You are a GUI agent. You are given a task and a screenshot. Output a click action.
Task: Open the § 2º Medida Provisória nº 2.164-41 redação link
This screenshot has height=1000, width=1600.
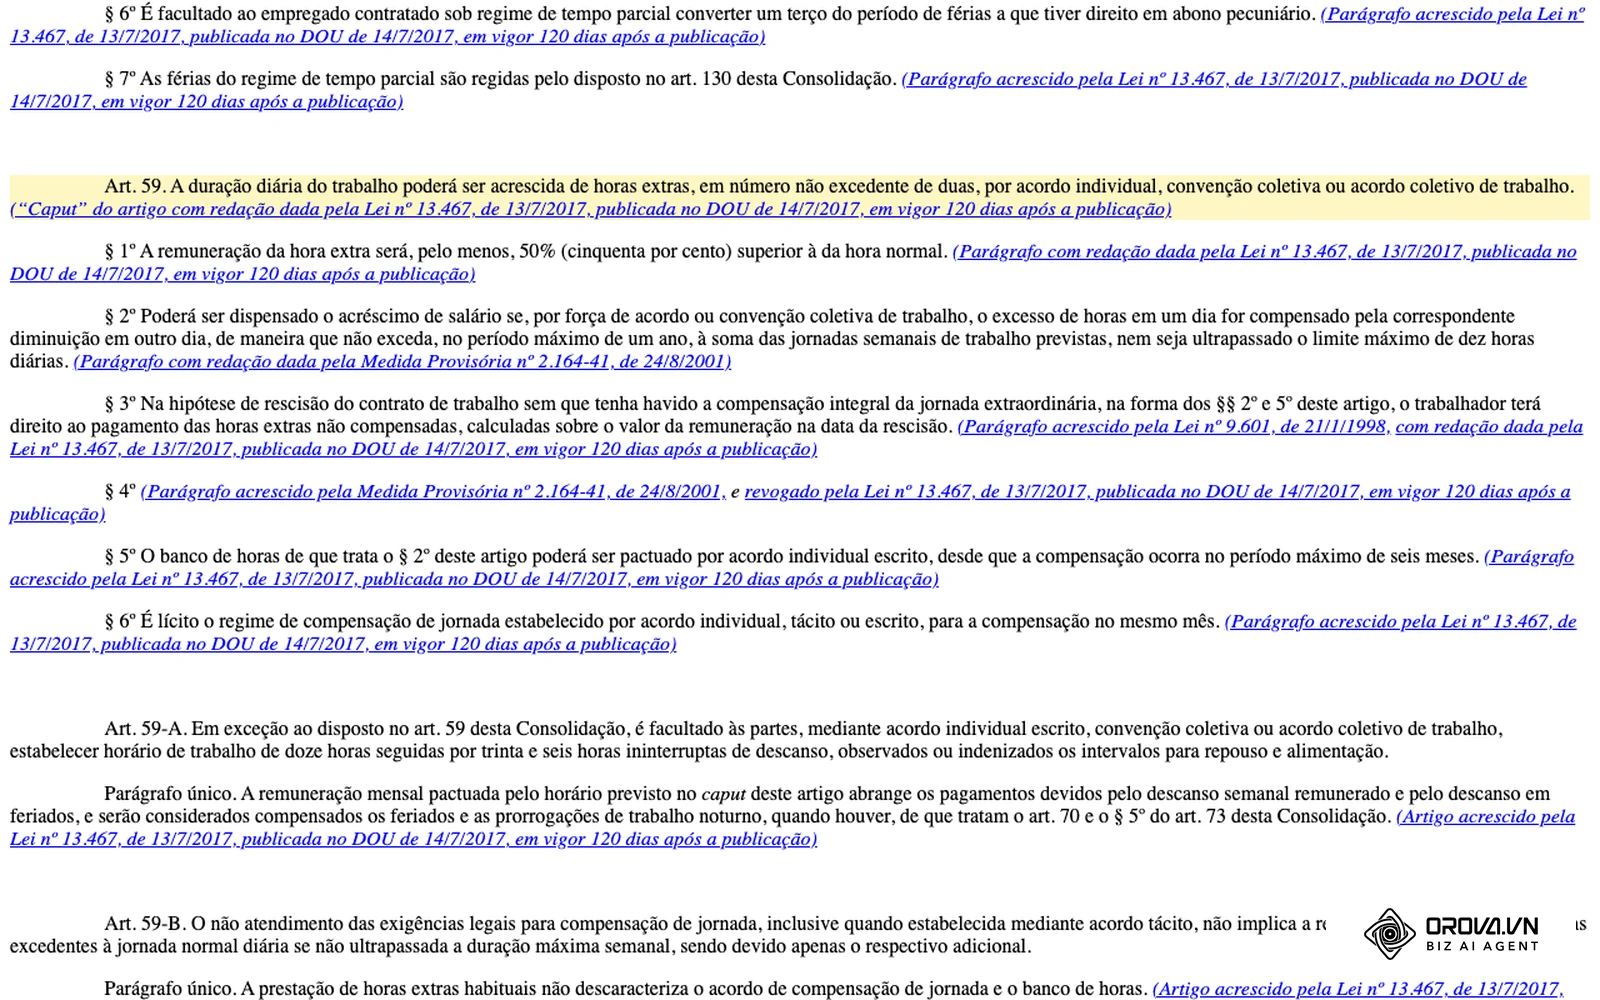[402, 361]
